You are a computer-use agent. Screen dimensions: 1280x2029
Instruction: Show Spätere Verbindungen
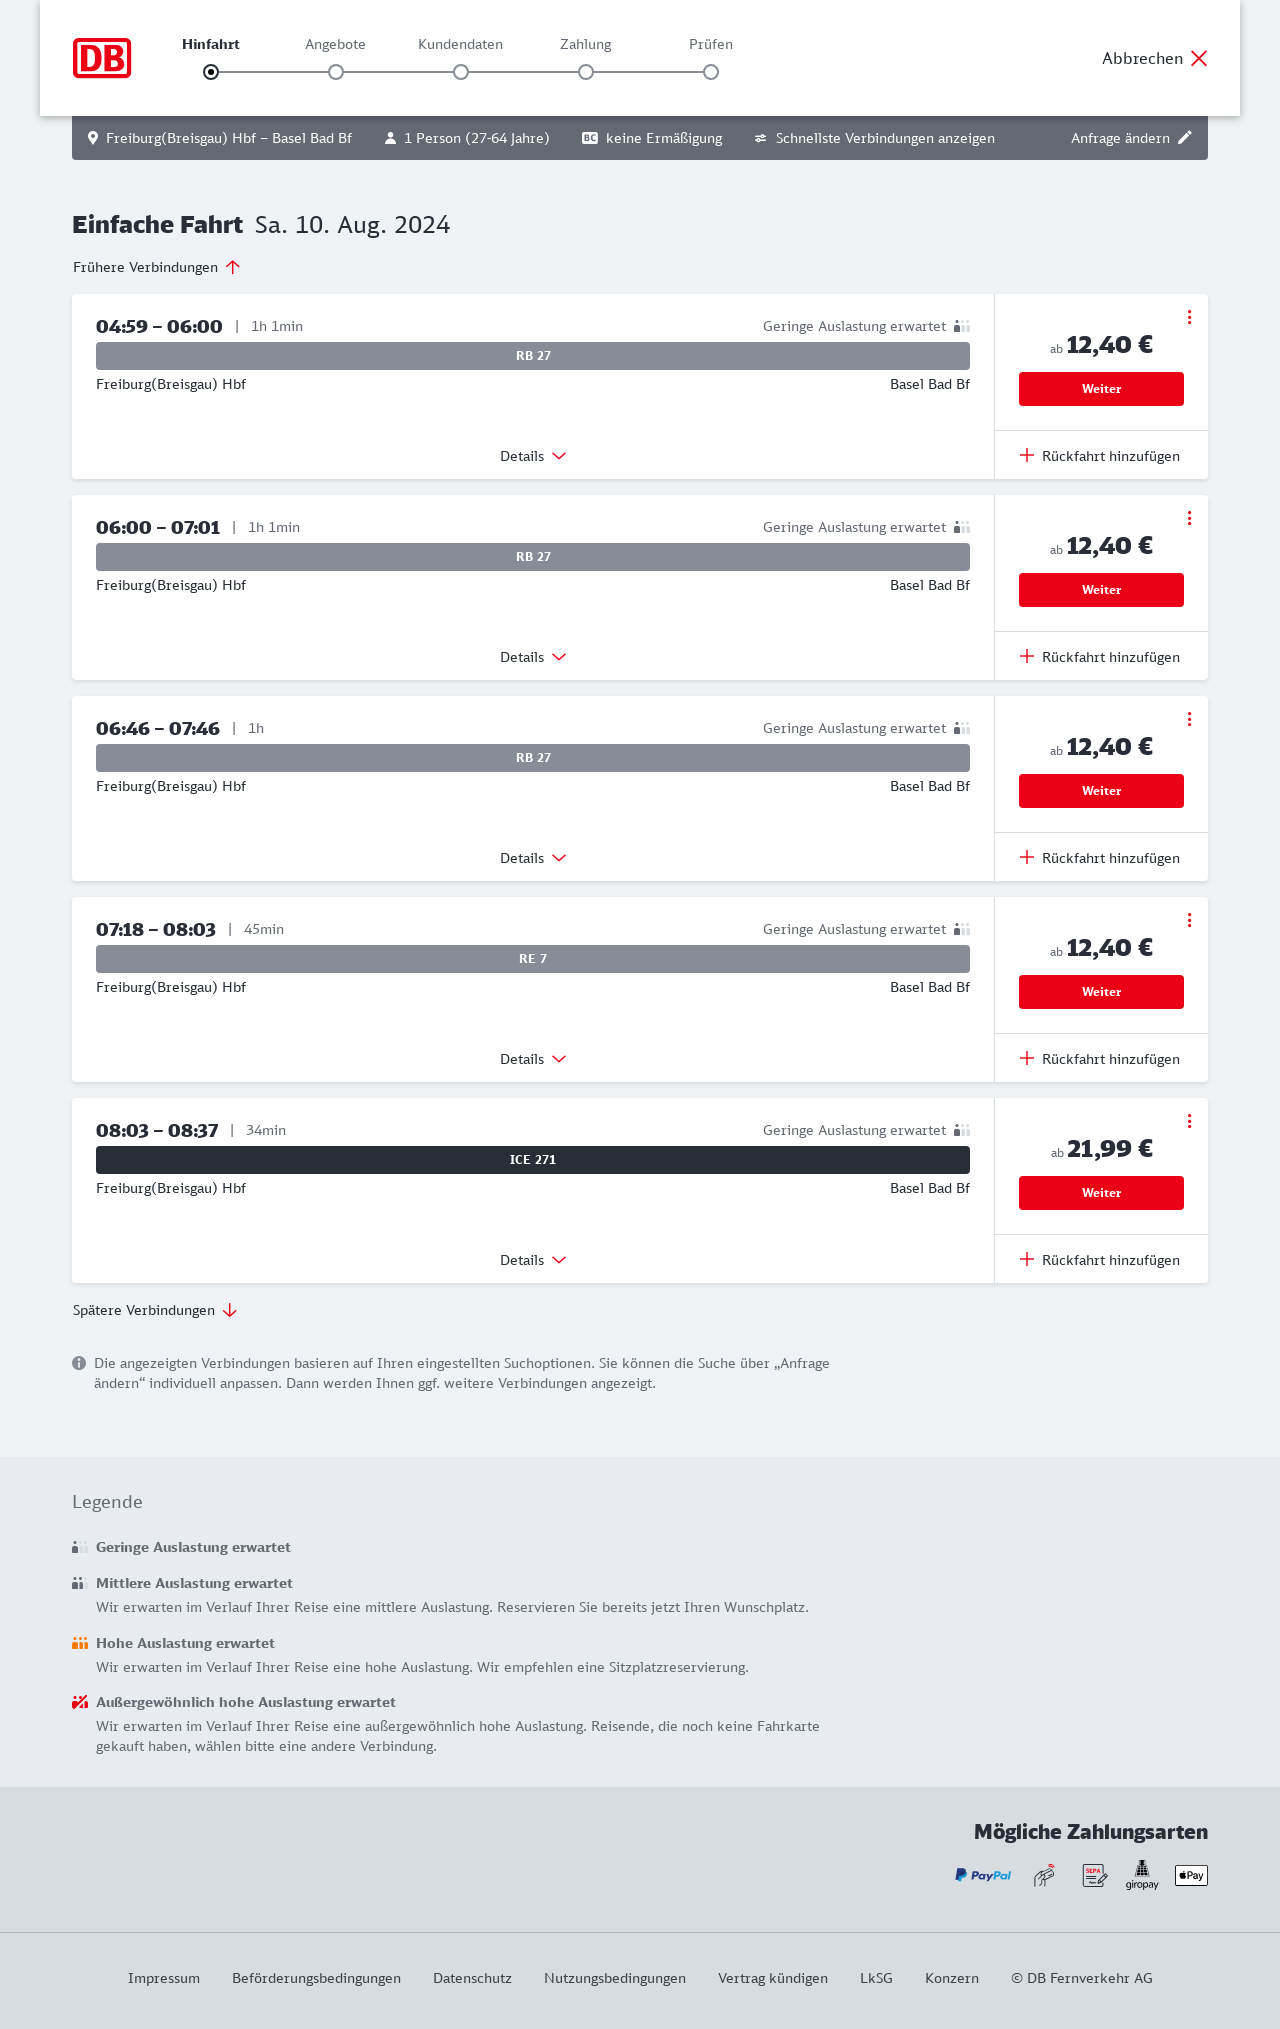pos(155,1310)
